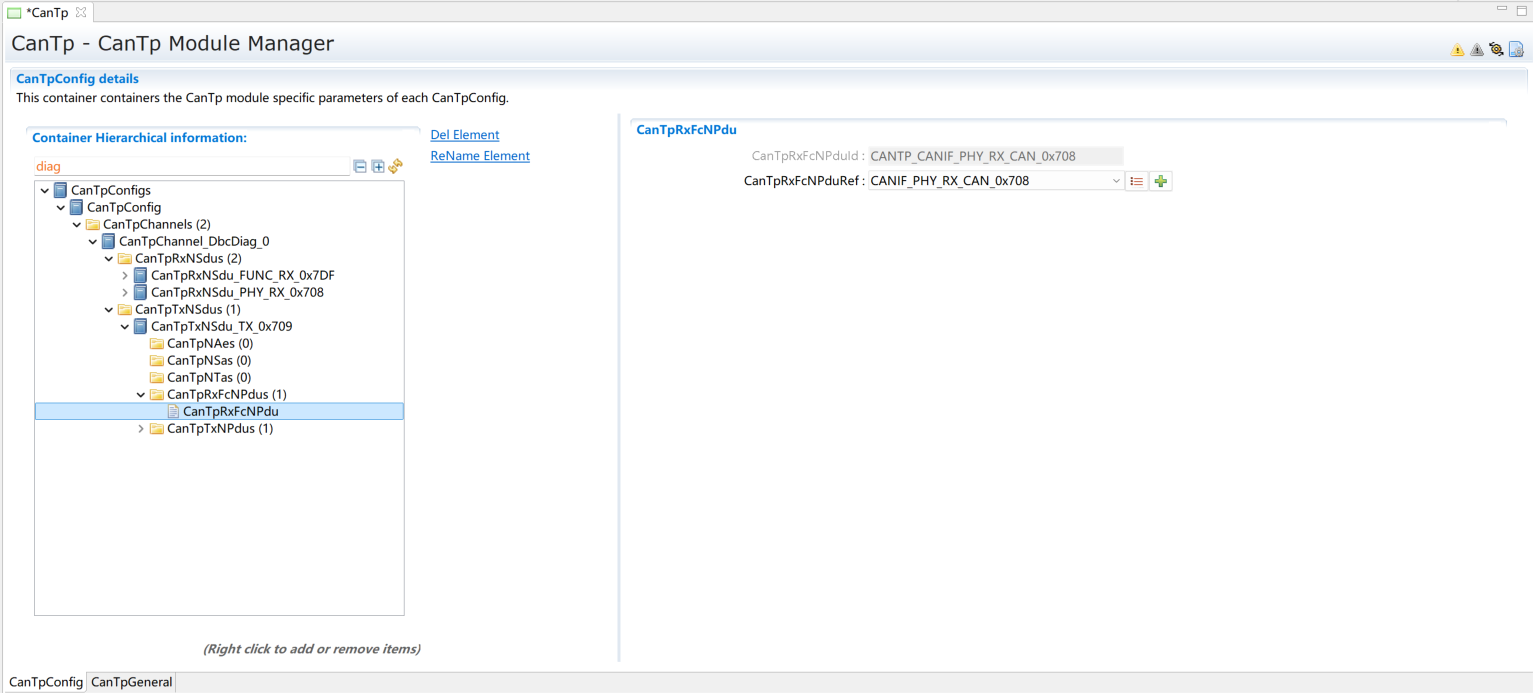Expand the CanTpRxNSdu_FUNC_RX_0x7DF node

click(125, 275)
